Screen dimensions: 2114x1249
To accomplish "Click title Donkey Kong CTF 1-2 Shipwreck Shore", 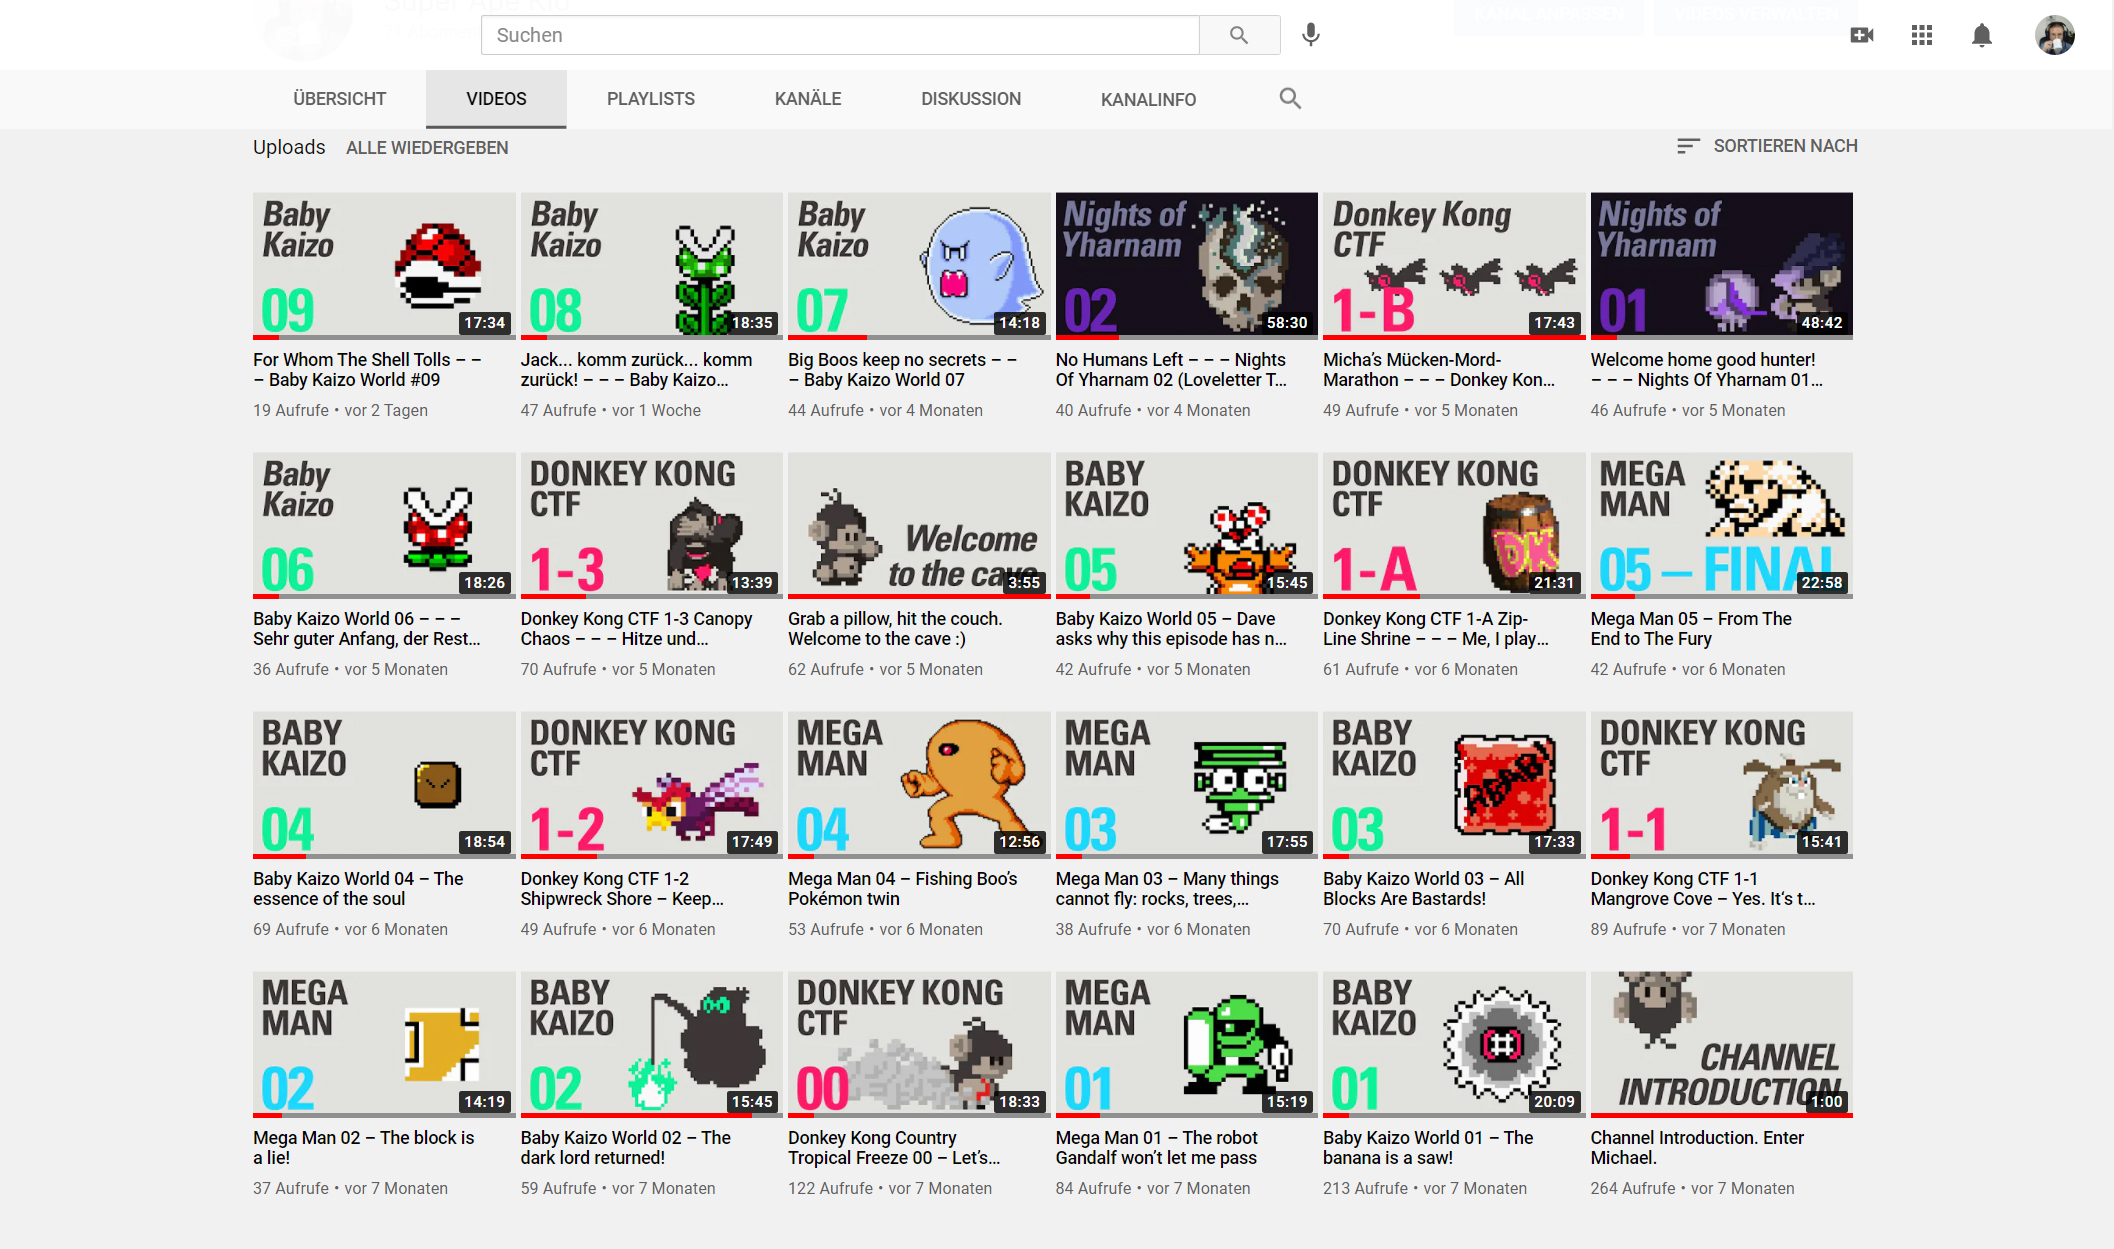I will point(622,888).
